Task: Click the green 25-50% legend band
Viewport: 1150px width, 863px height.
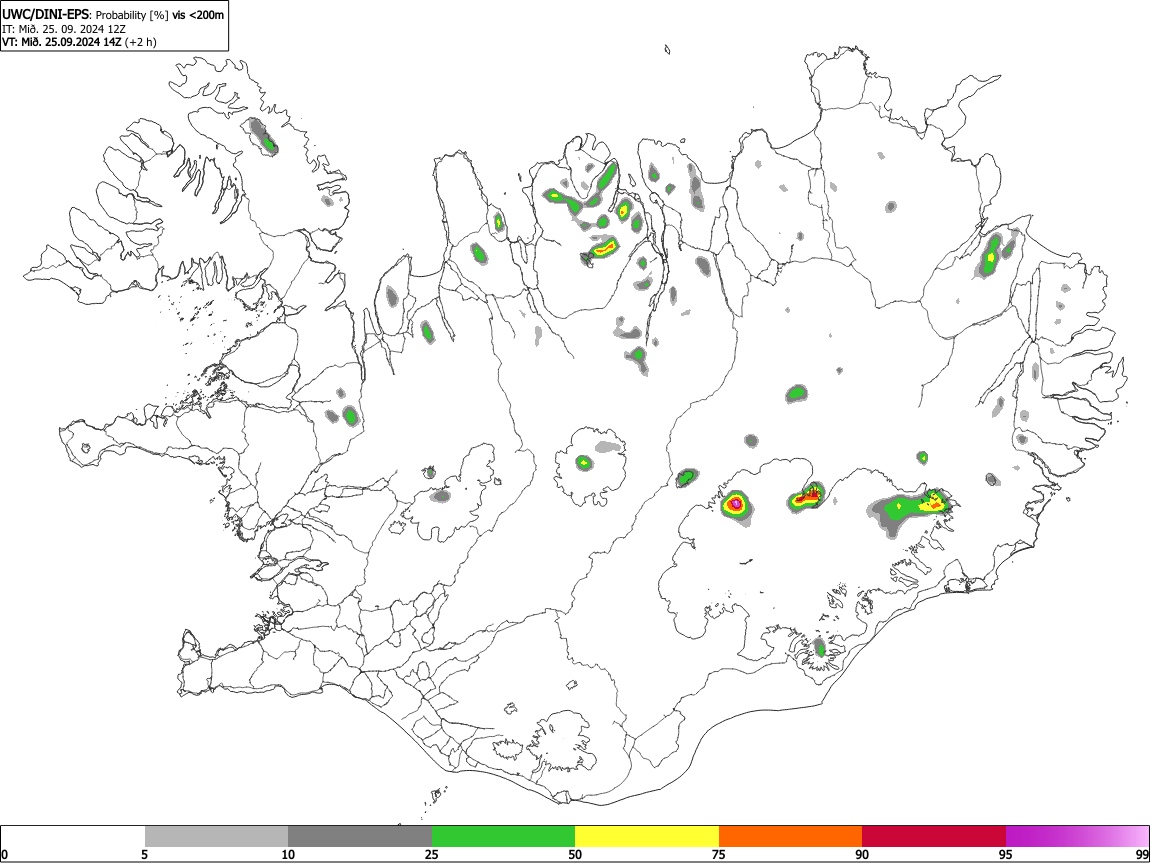Action: (503, 836)
